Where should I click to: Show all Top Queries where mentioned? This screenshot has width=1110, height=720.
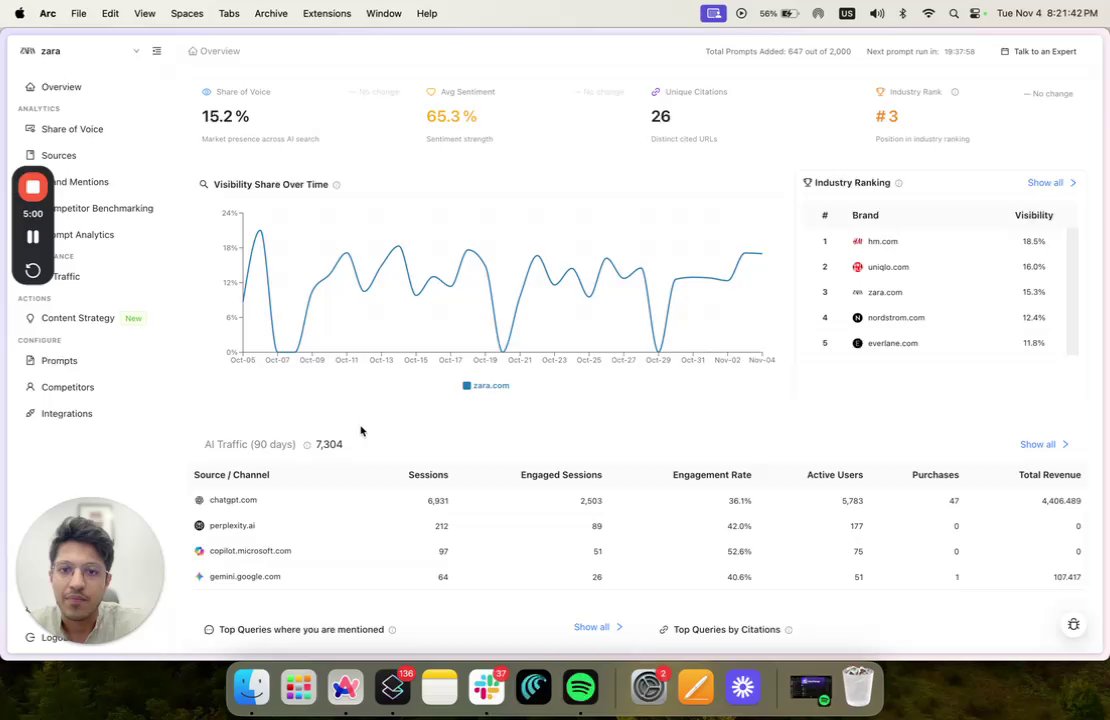(x=598, y=627)
